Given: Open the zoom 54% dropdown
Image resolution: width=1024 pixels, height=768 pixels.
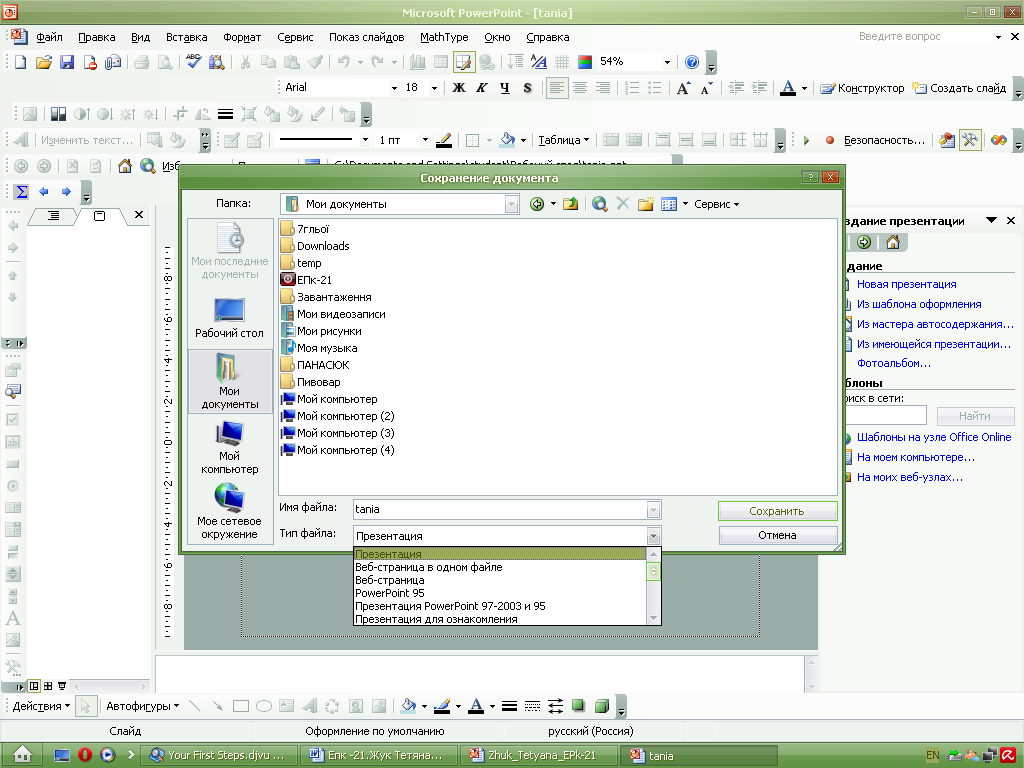Looking at the screenshot, I should point(667,62).
